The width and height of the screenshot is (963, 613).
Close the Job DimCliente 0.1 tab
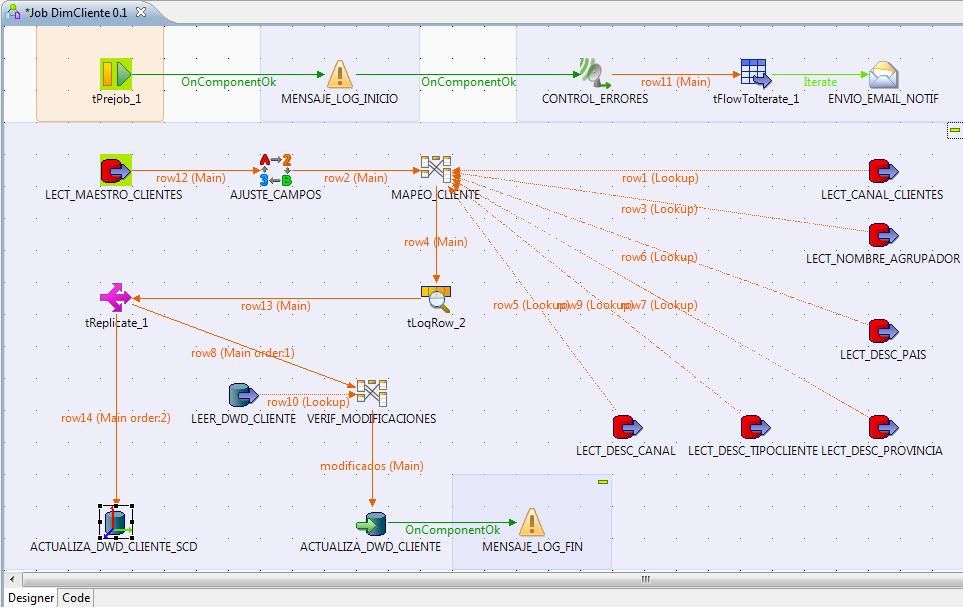141,12
